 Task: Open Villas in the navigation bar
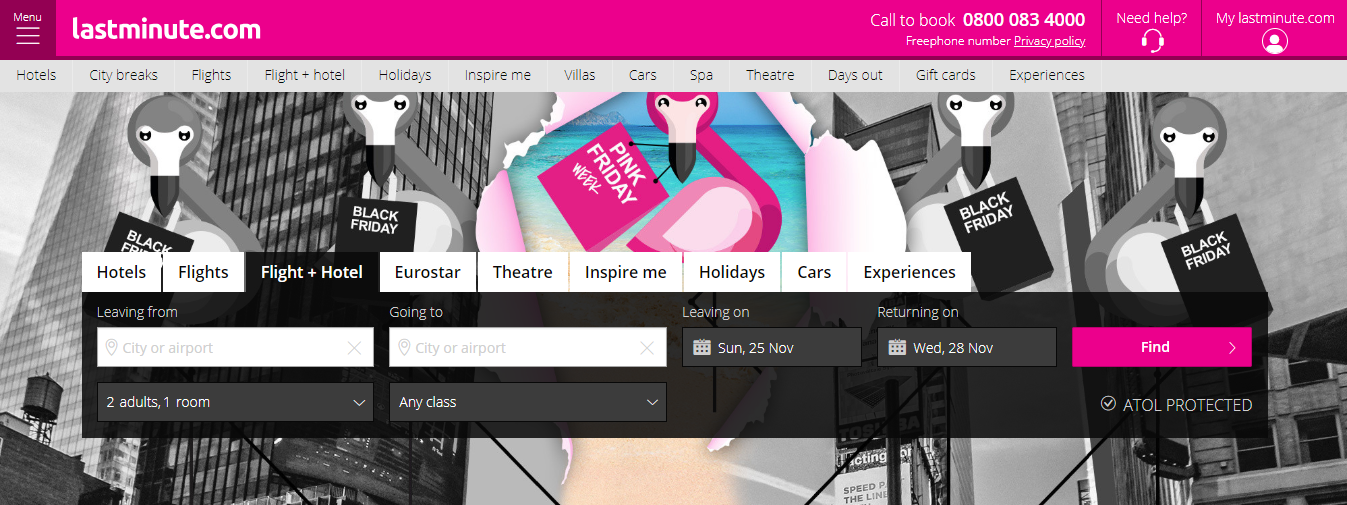click(x=580, y=75)
